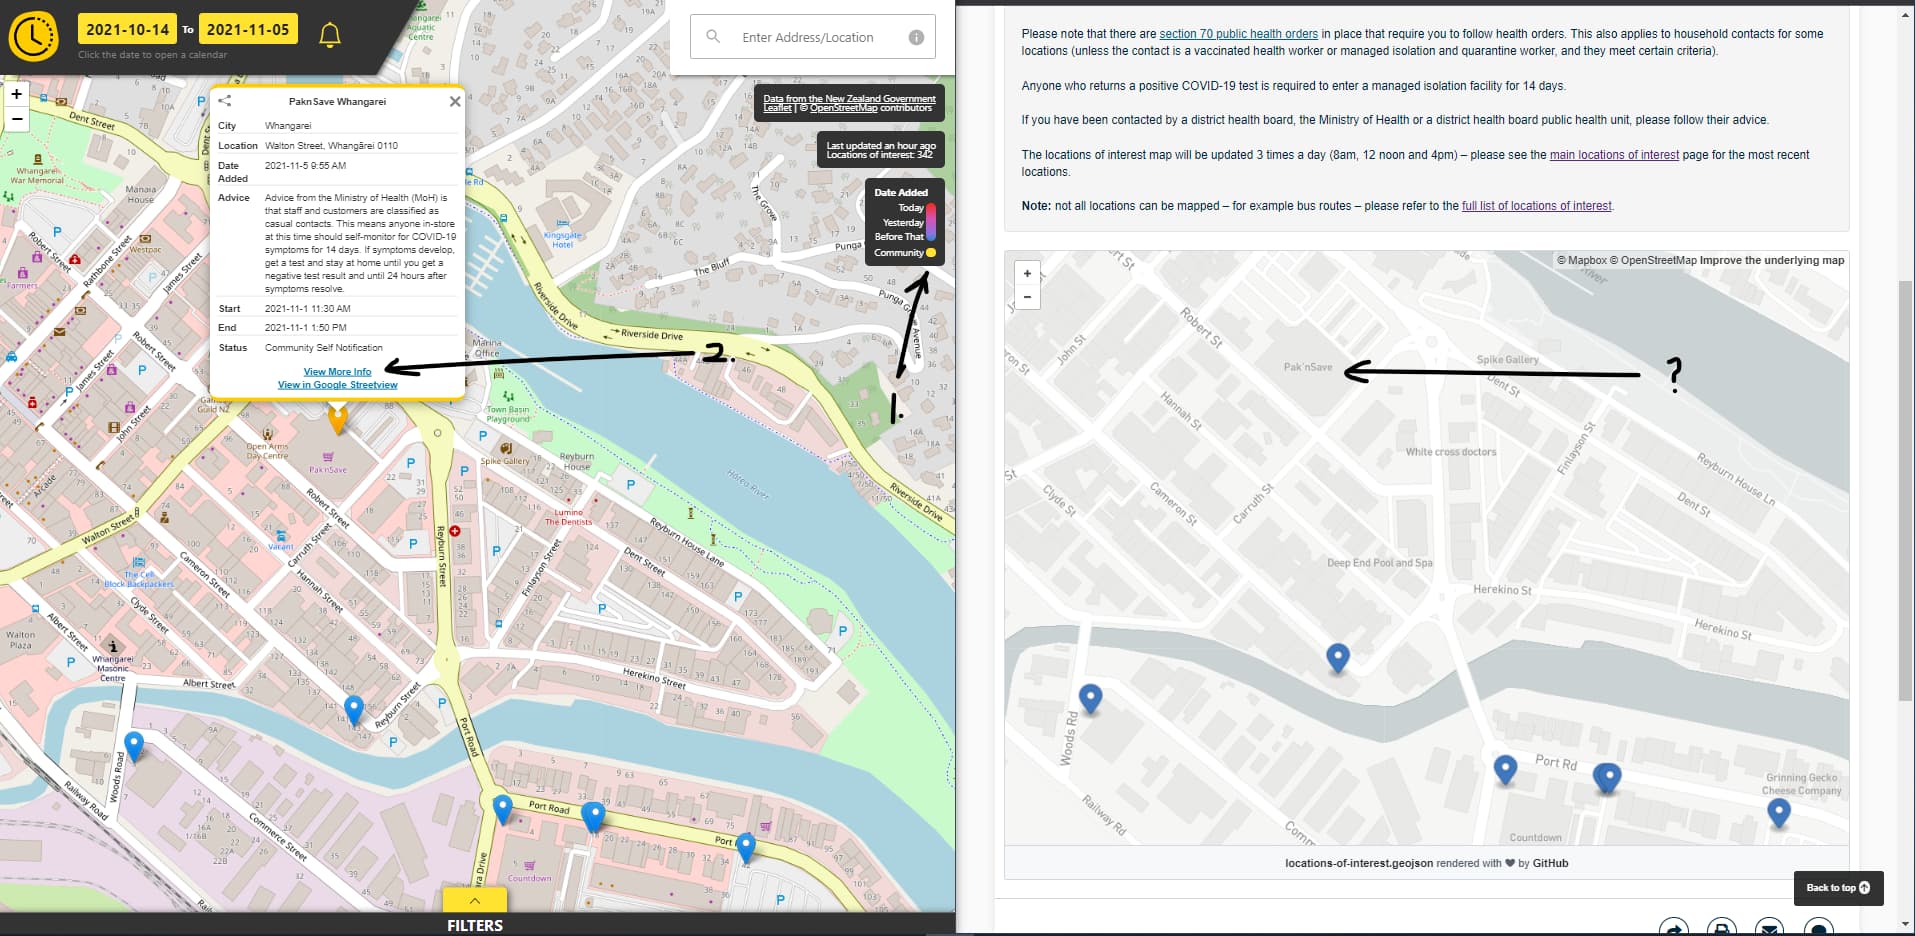Open the section 70 public health orders link
1915x936 pixels.
click(x=1238, y=34)
